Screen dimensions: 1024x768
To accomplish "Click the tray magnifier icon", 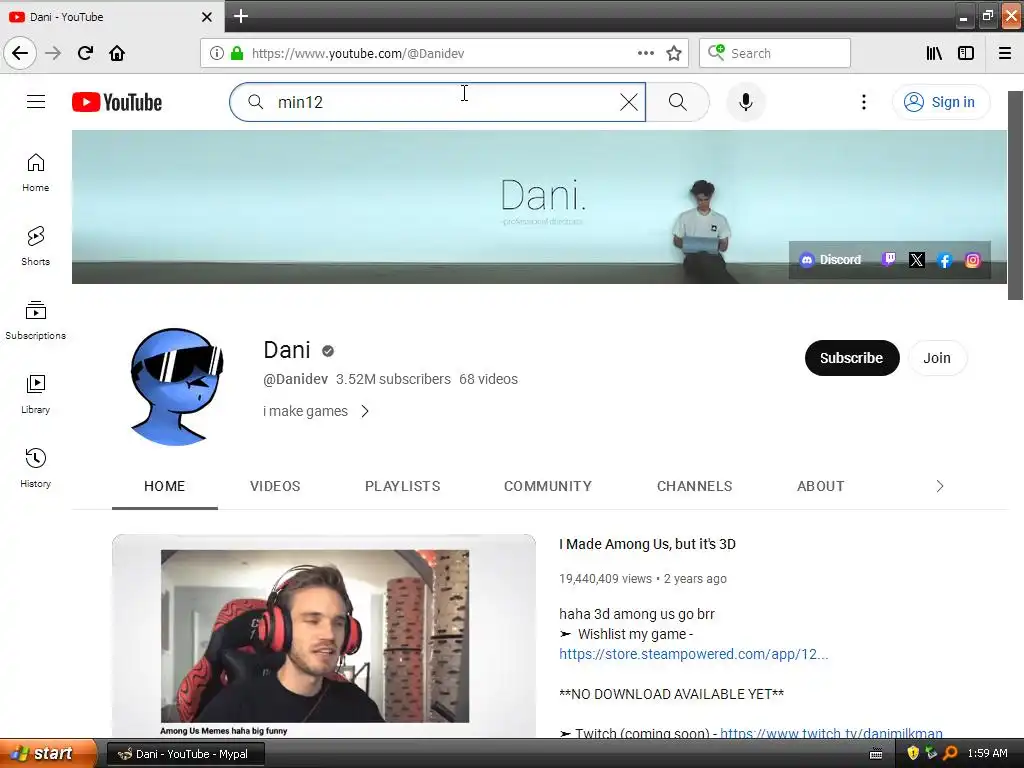I will click(950, 753).
